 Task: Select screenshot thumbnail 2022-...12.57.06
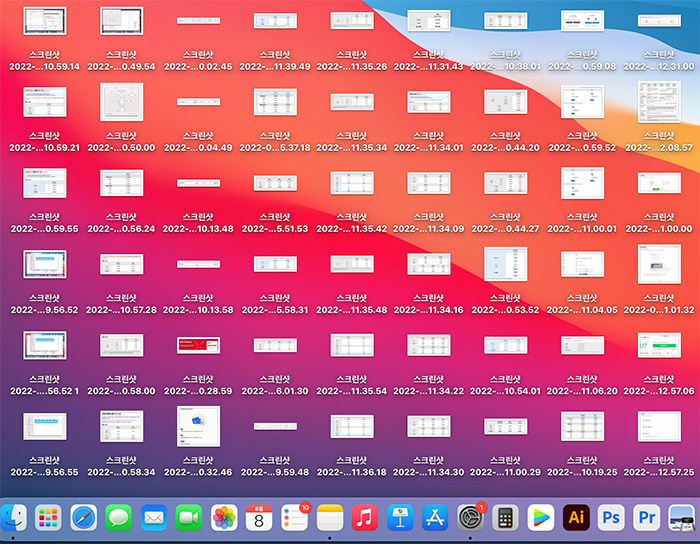click(x=659, y=345)
